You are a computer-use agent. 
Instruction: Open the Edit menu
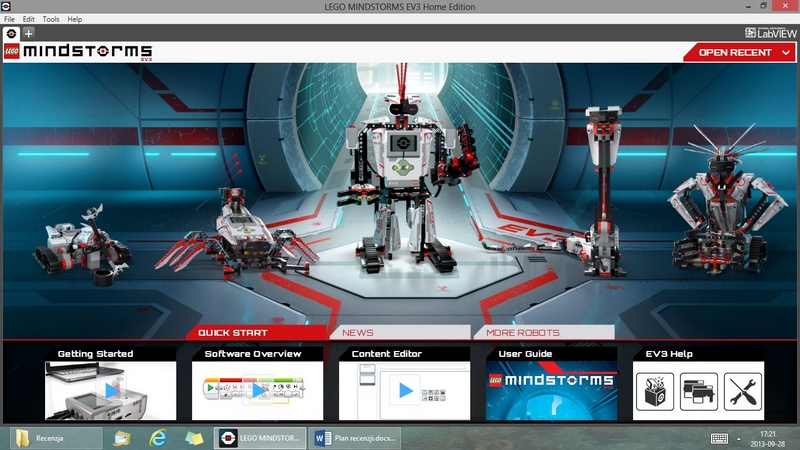(x=29, y=19)
